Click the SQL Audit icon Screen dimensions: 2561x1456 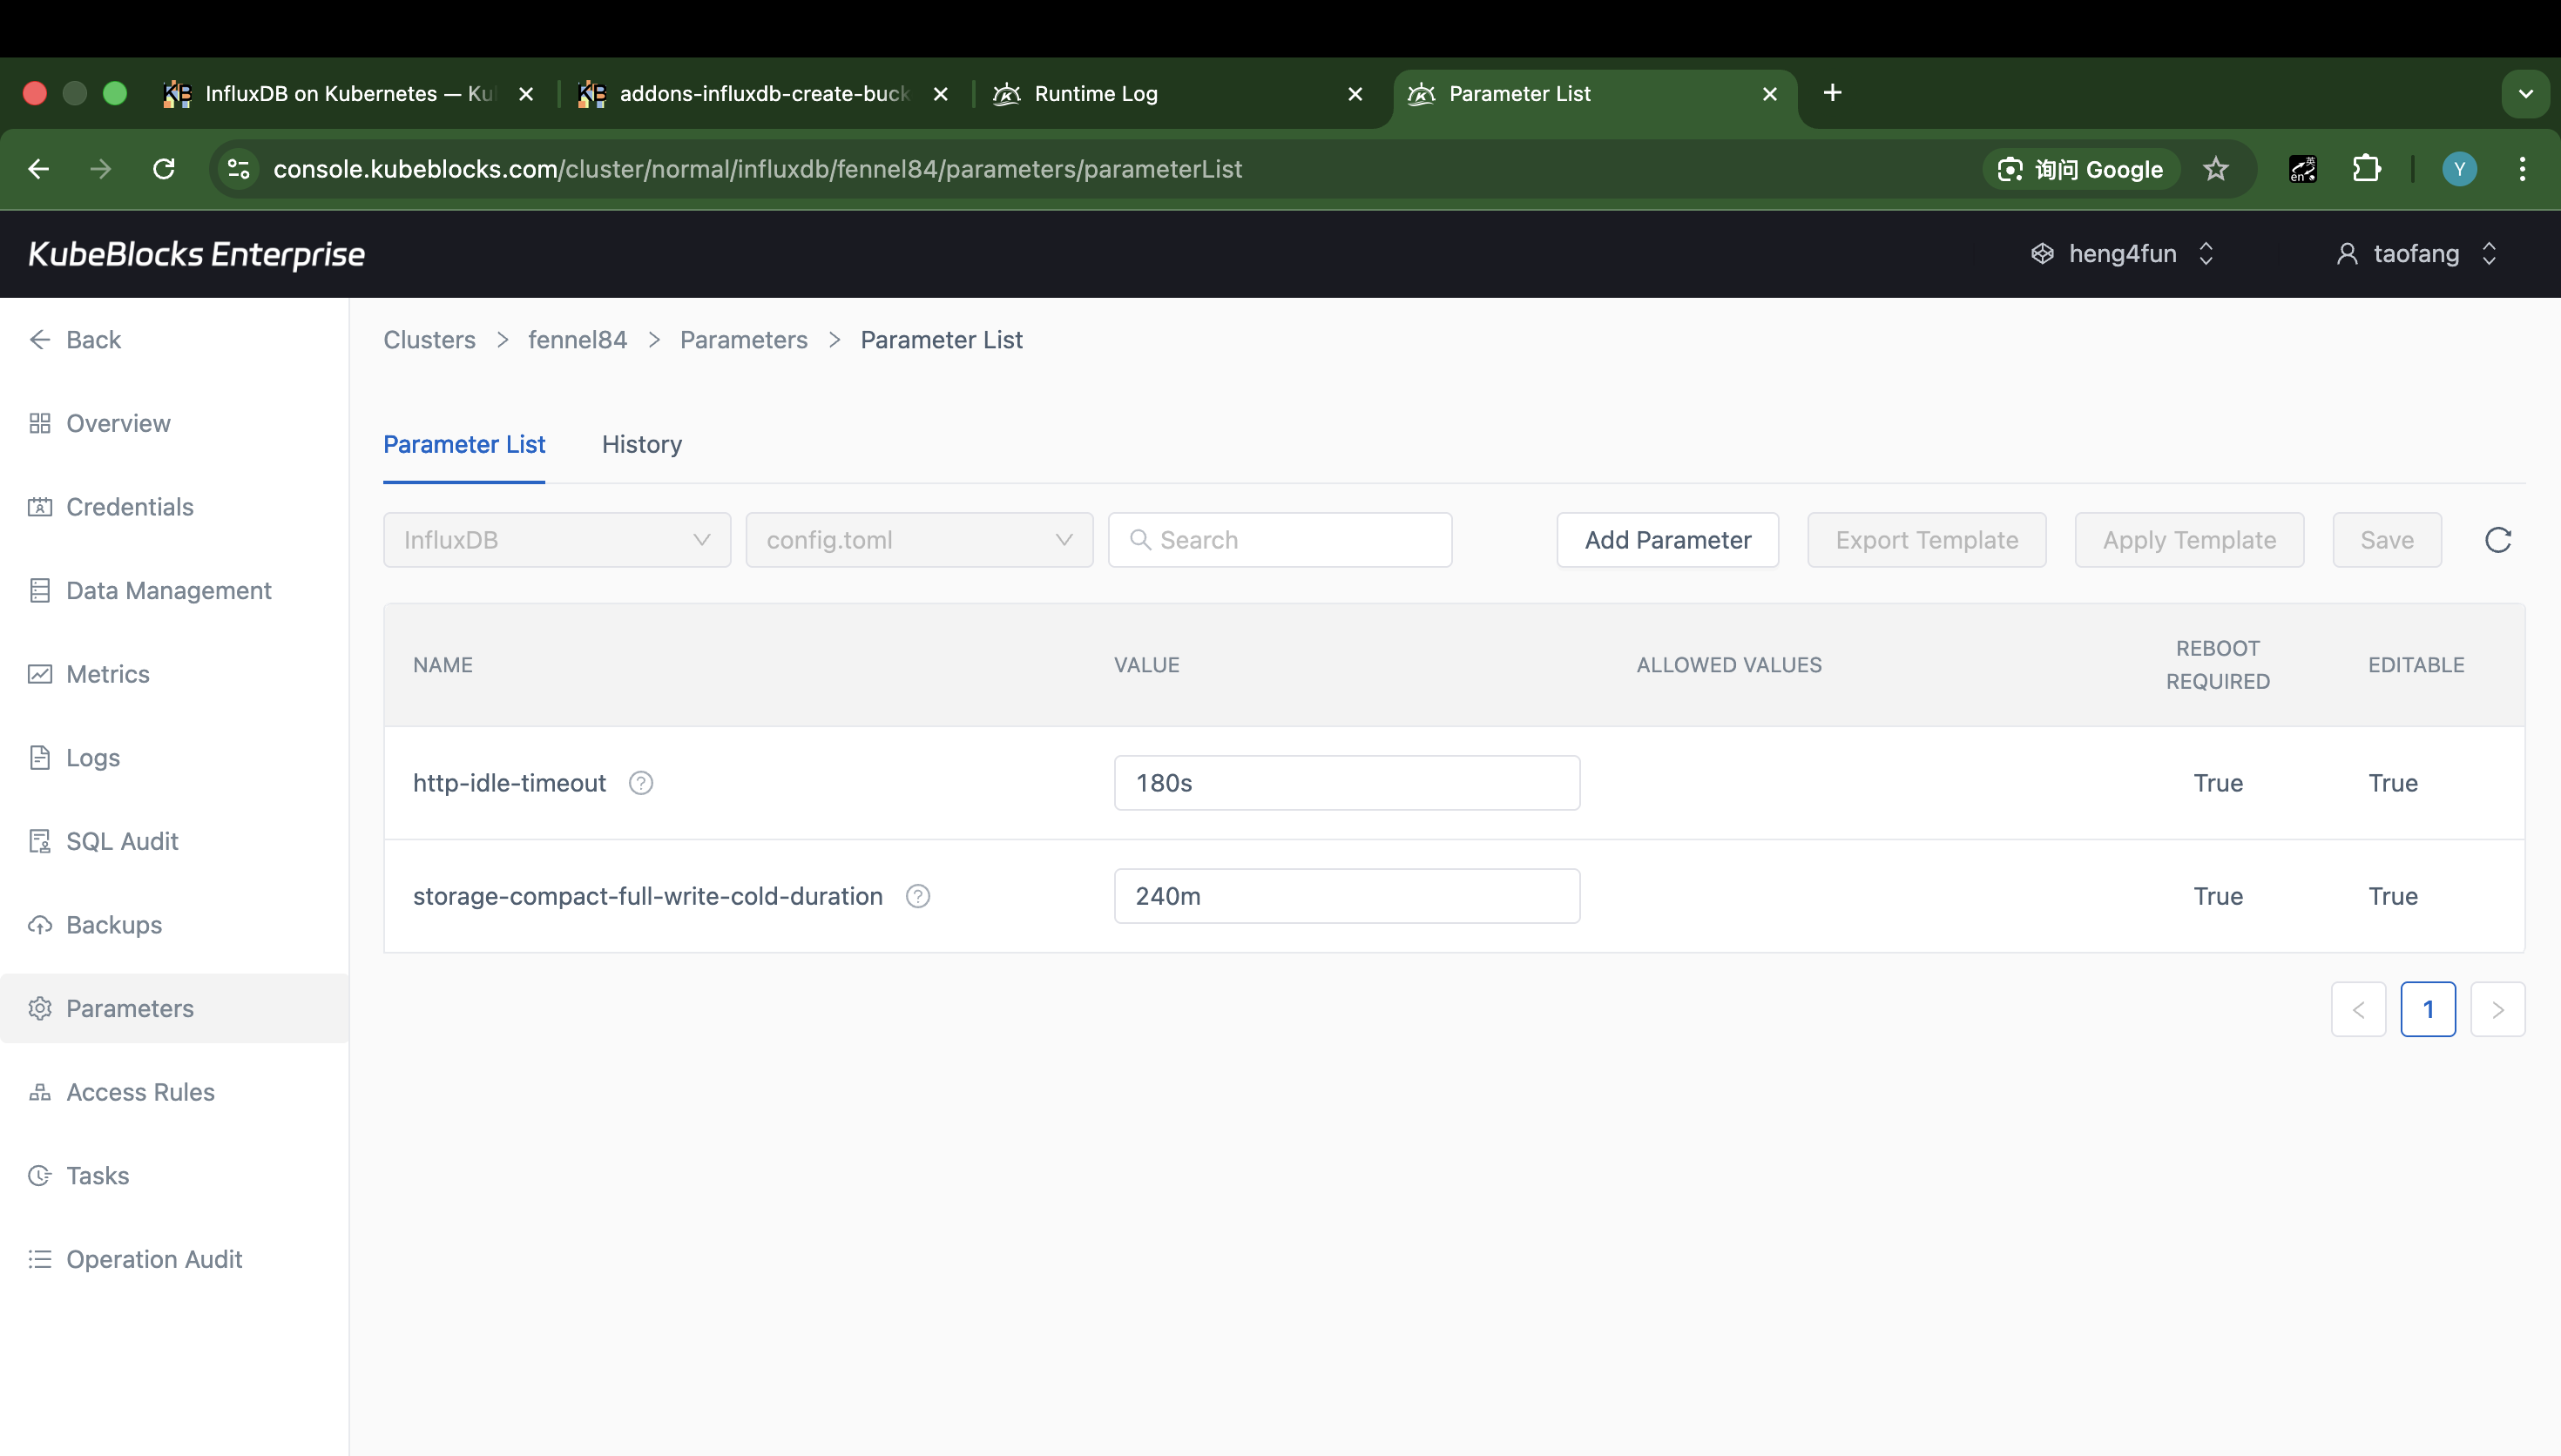click(40, 841)
